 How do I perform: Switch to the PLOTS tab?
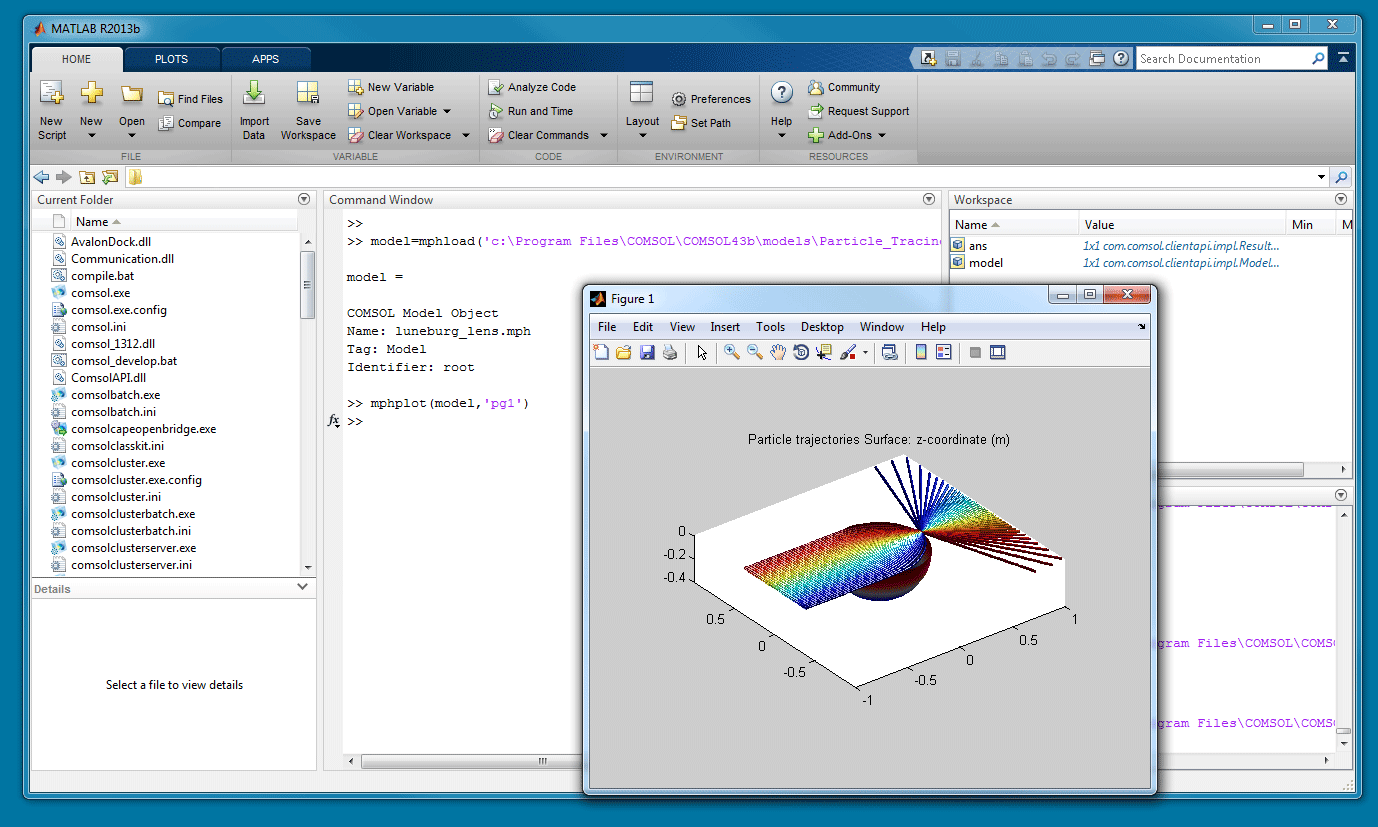tap(171, 59)
